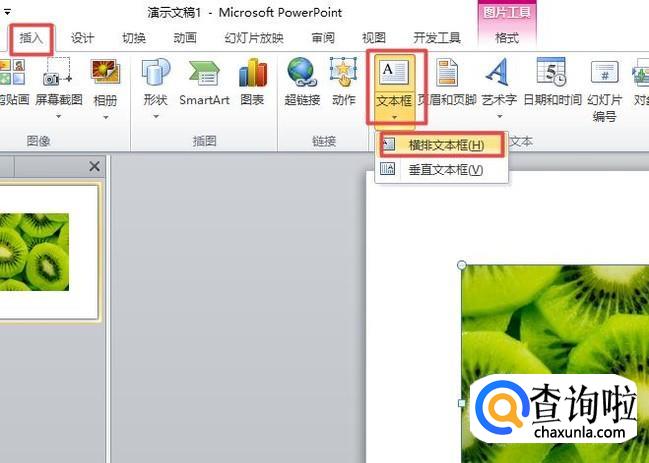This screenshot has height=463, width=649.
Task: Click the 超链接 hyperlink icon
Action: coord(302,72)
